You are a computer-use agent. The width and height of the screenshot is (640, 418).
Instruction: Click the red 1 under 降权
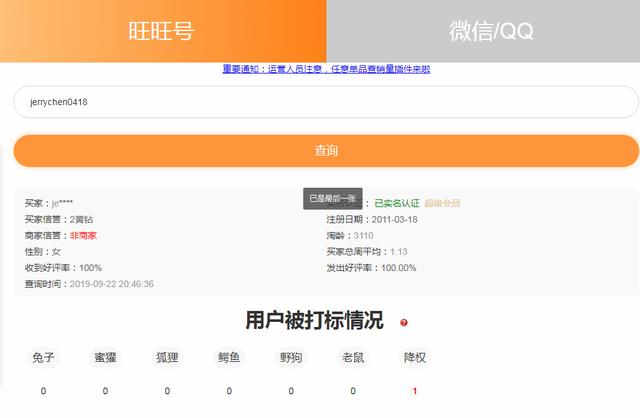415,391
